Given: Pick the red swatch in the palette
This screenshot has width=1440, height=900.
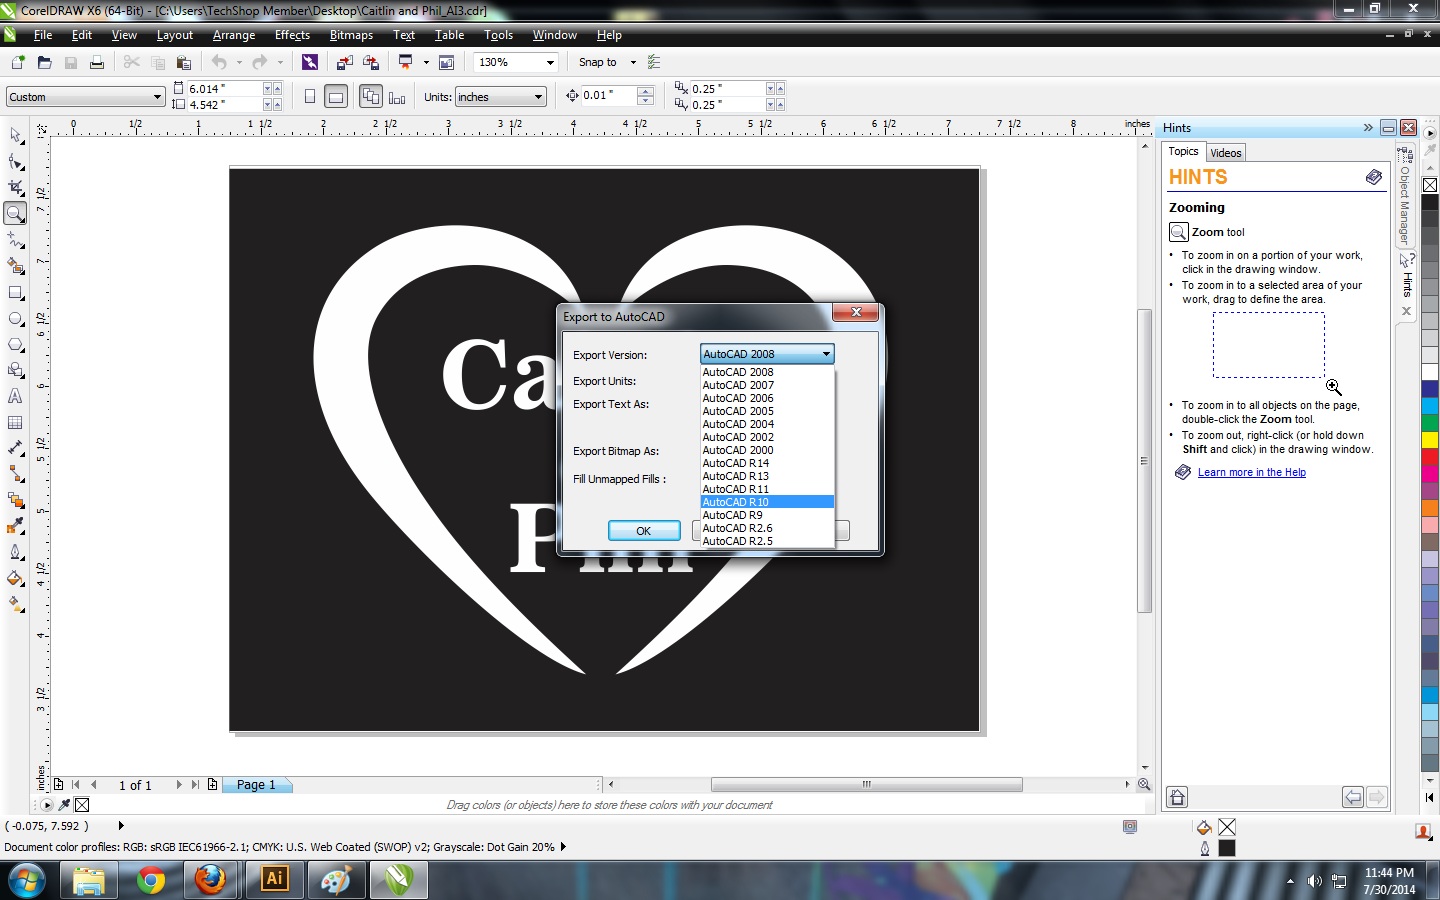Looking at the screenshot, I should click(1430, 457).
